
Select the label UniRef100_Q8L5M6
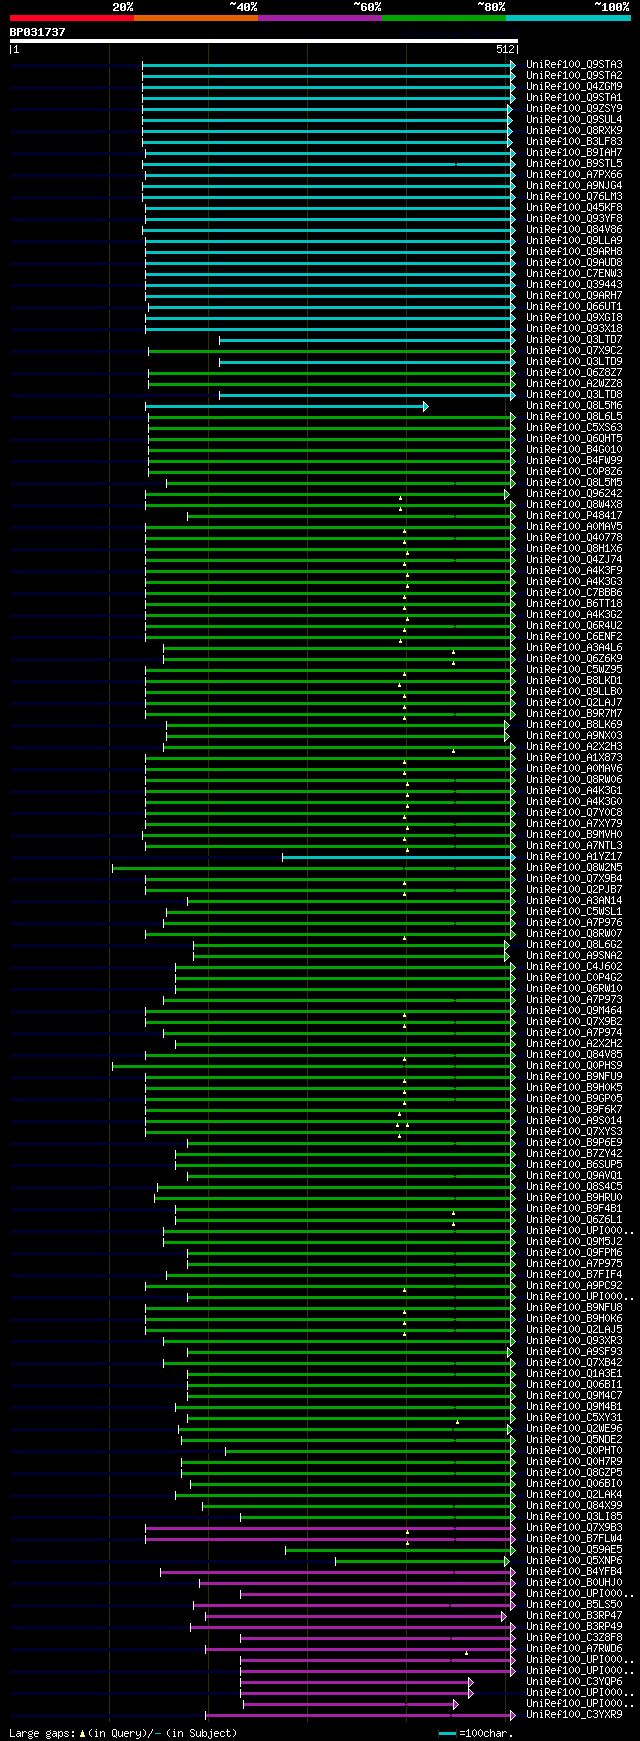pos(574,406)
